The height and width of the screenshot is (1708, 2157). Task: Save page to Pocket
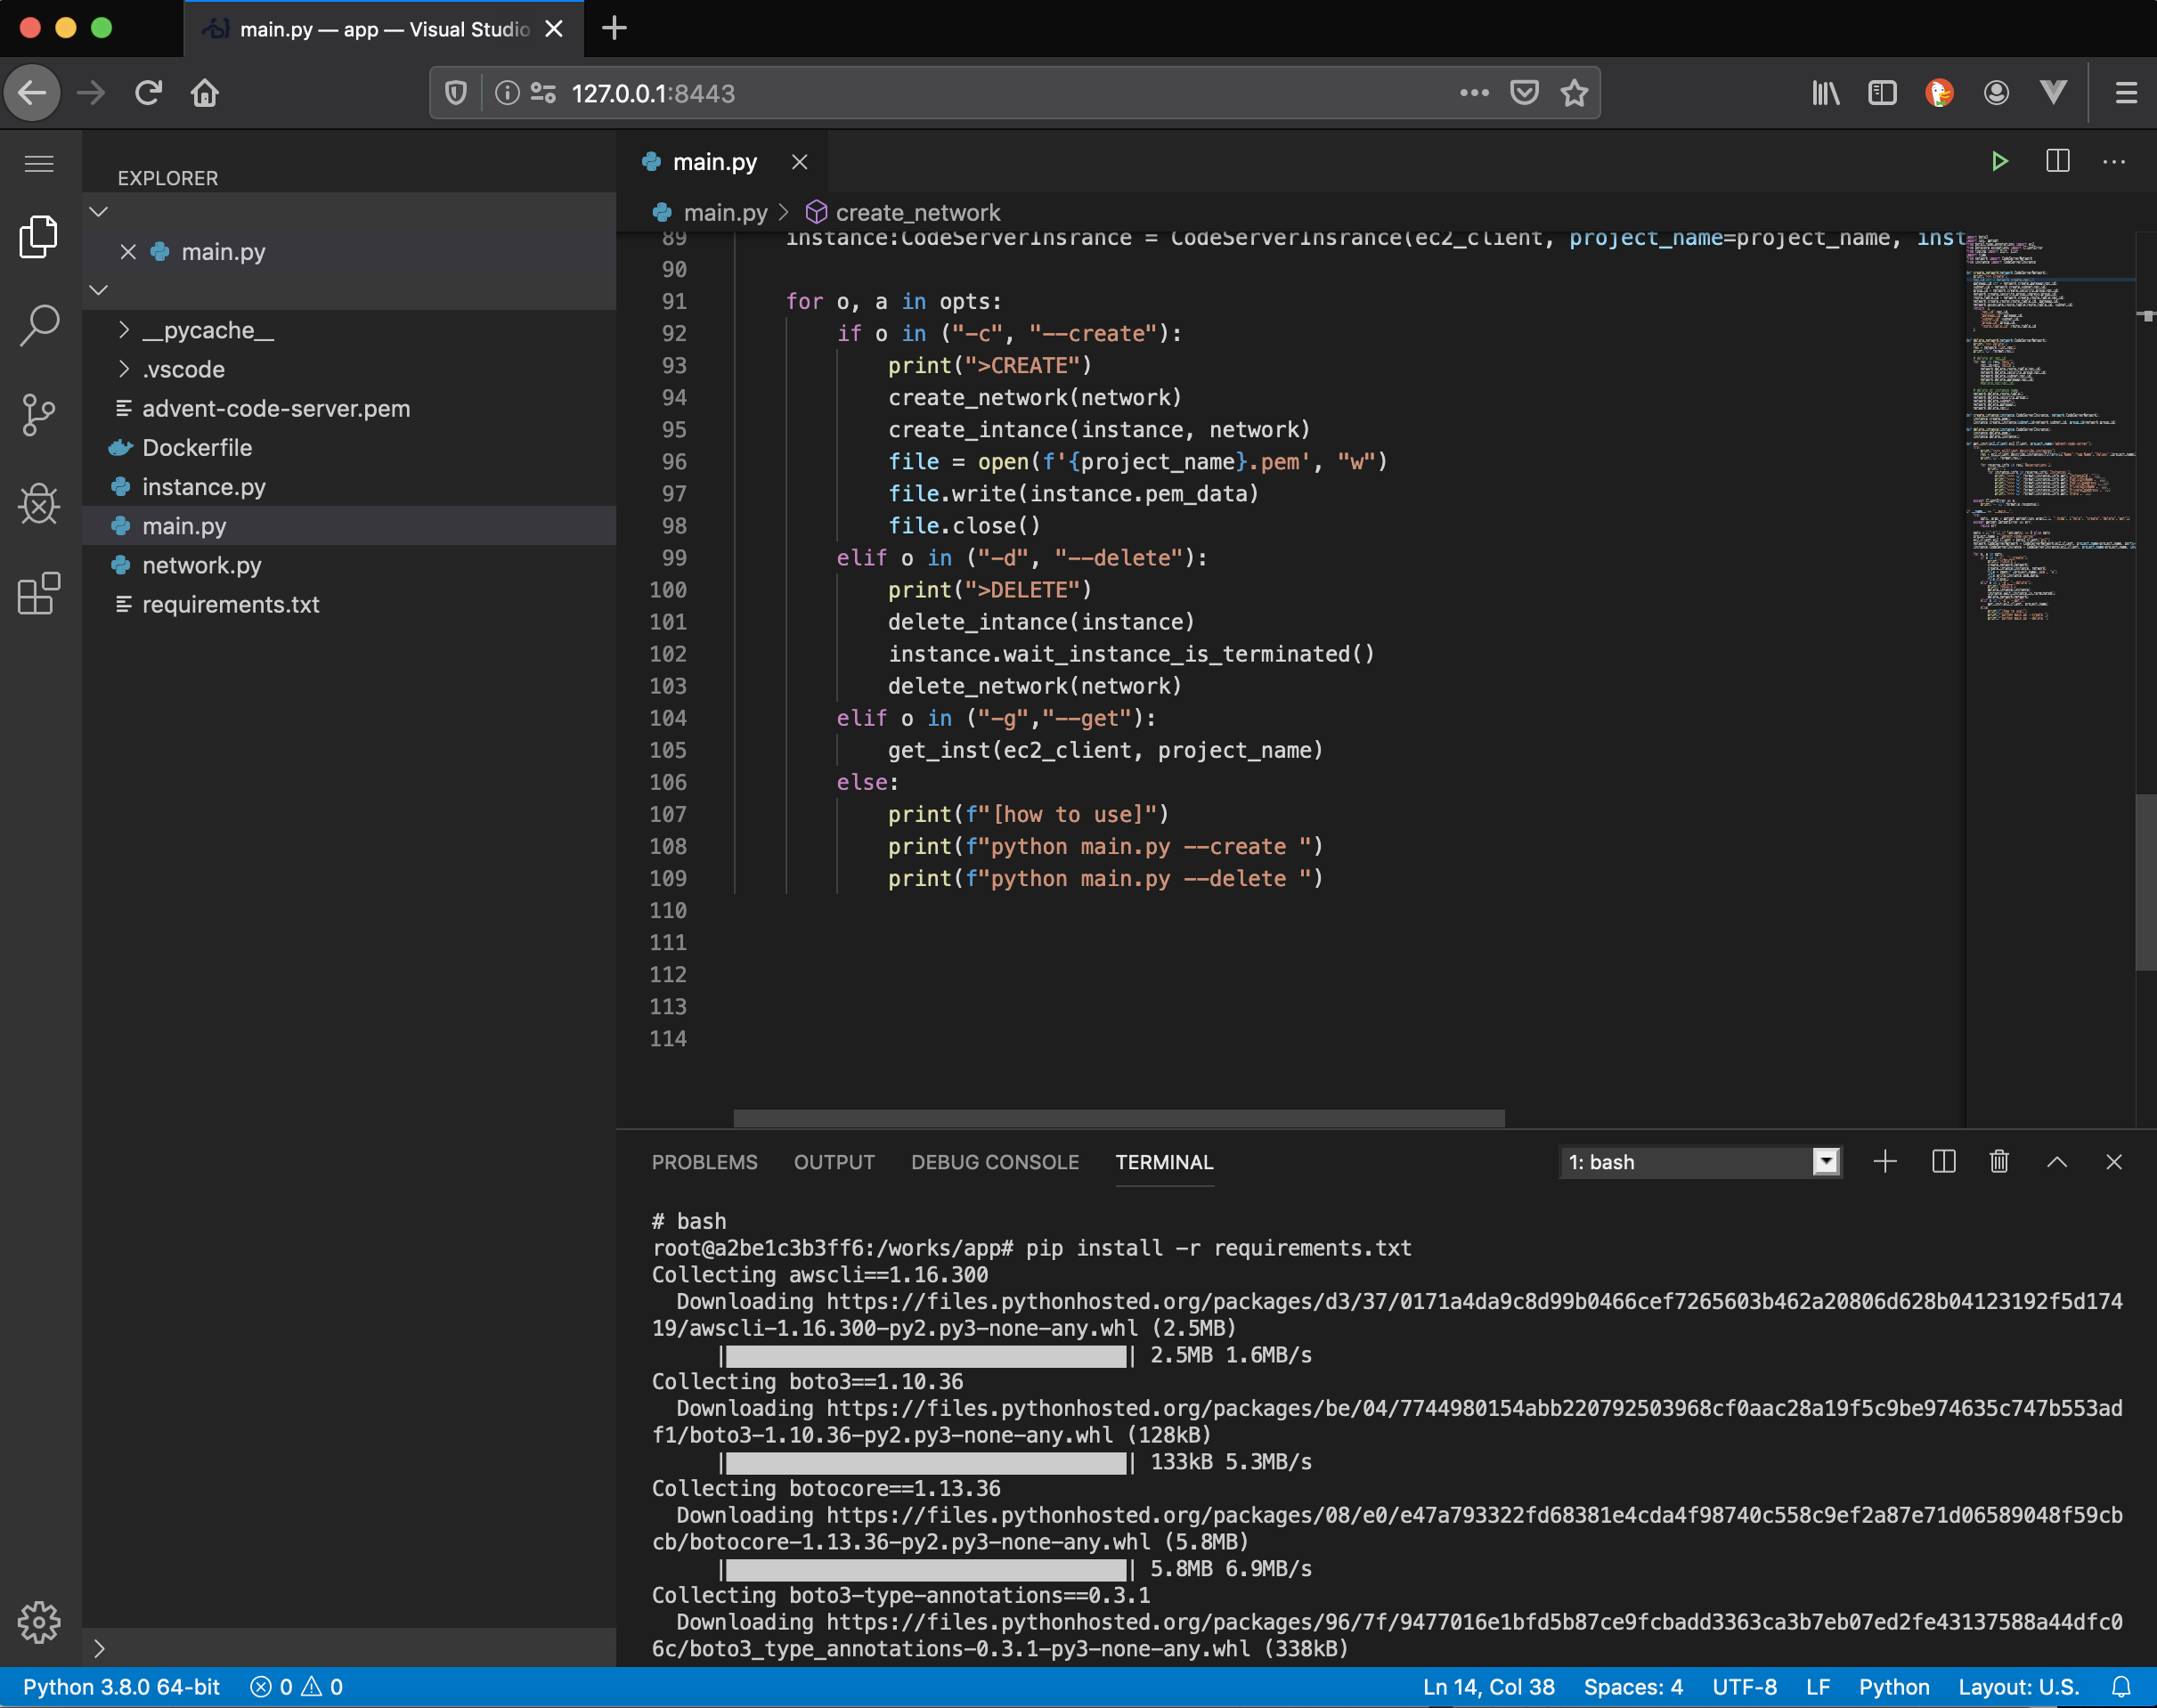click(1524, 93)
